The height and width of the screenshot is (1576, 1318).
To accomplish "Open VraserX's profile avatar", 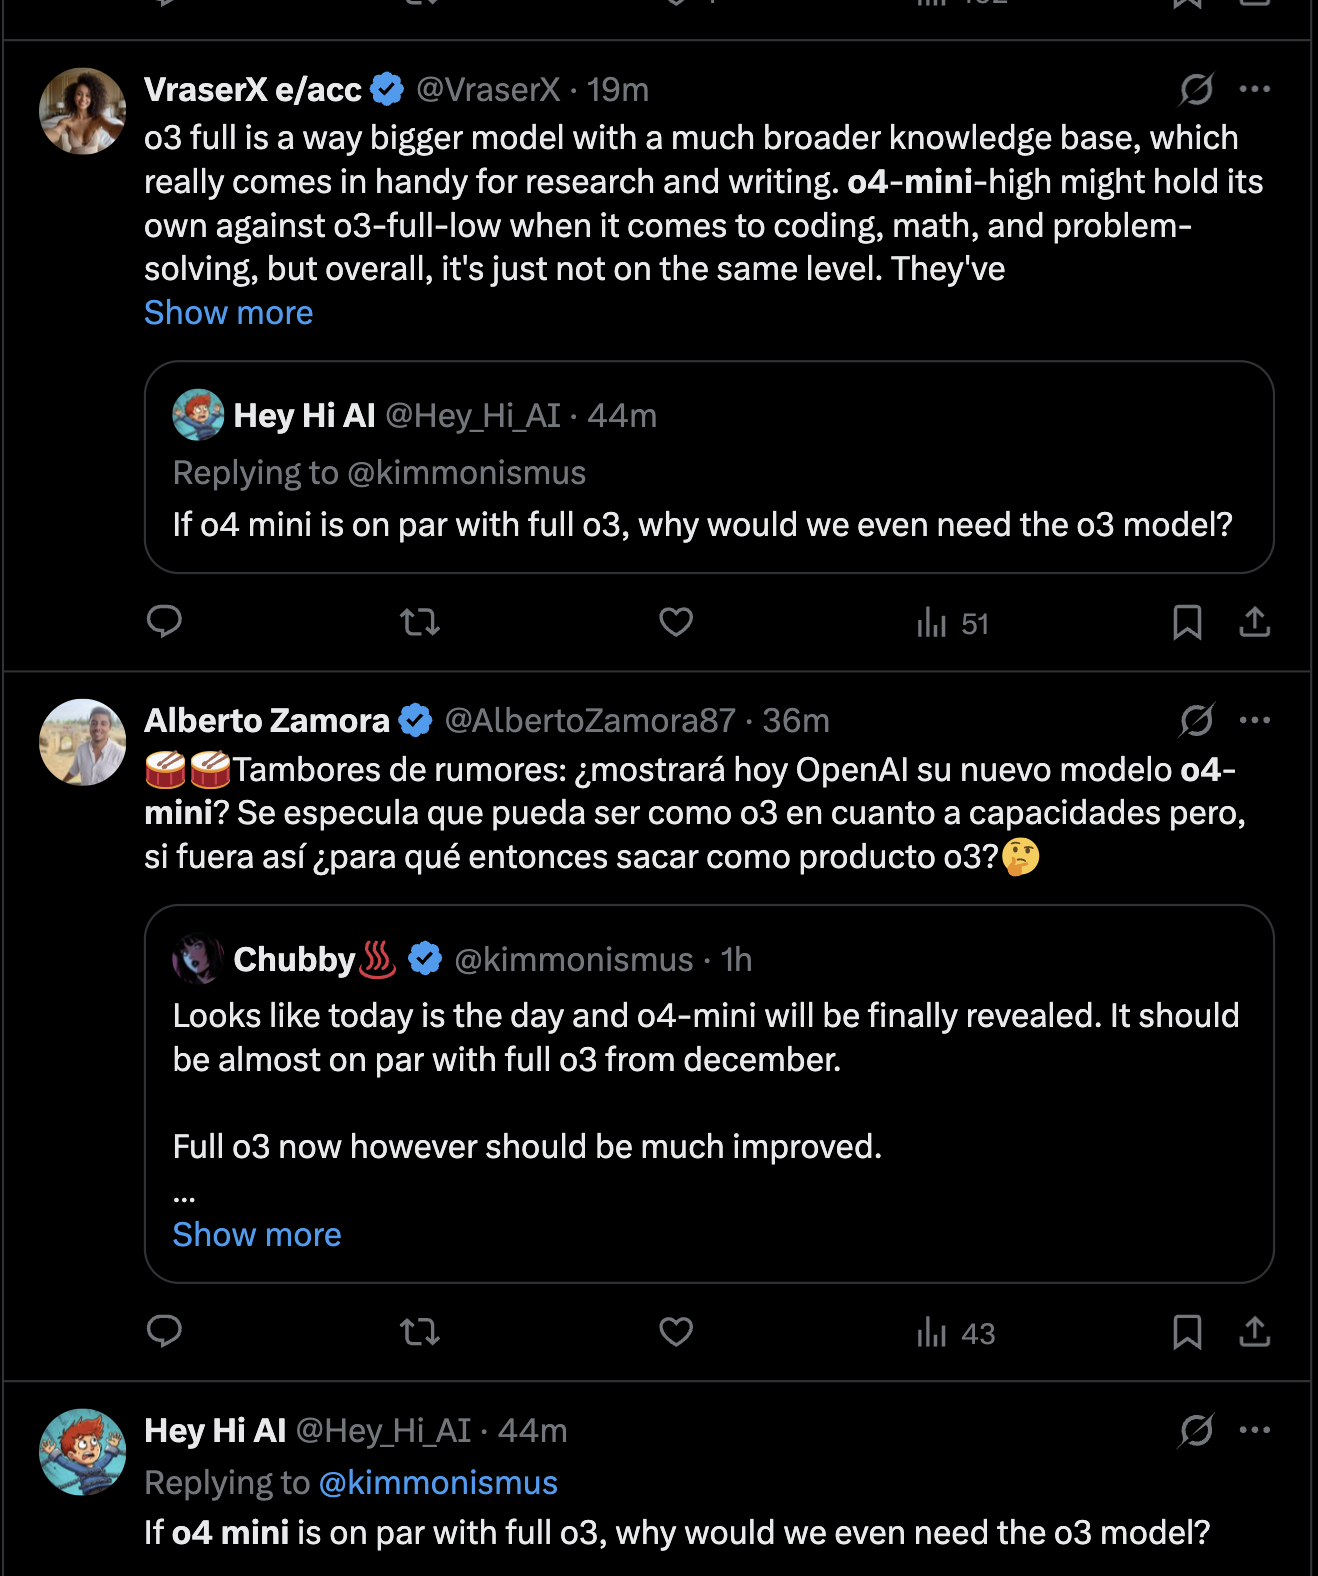I will click(x=83, y=111).
